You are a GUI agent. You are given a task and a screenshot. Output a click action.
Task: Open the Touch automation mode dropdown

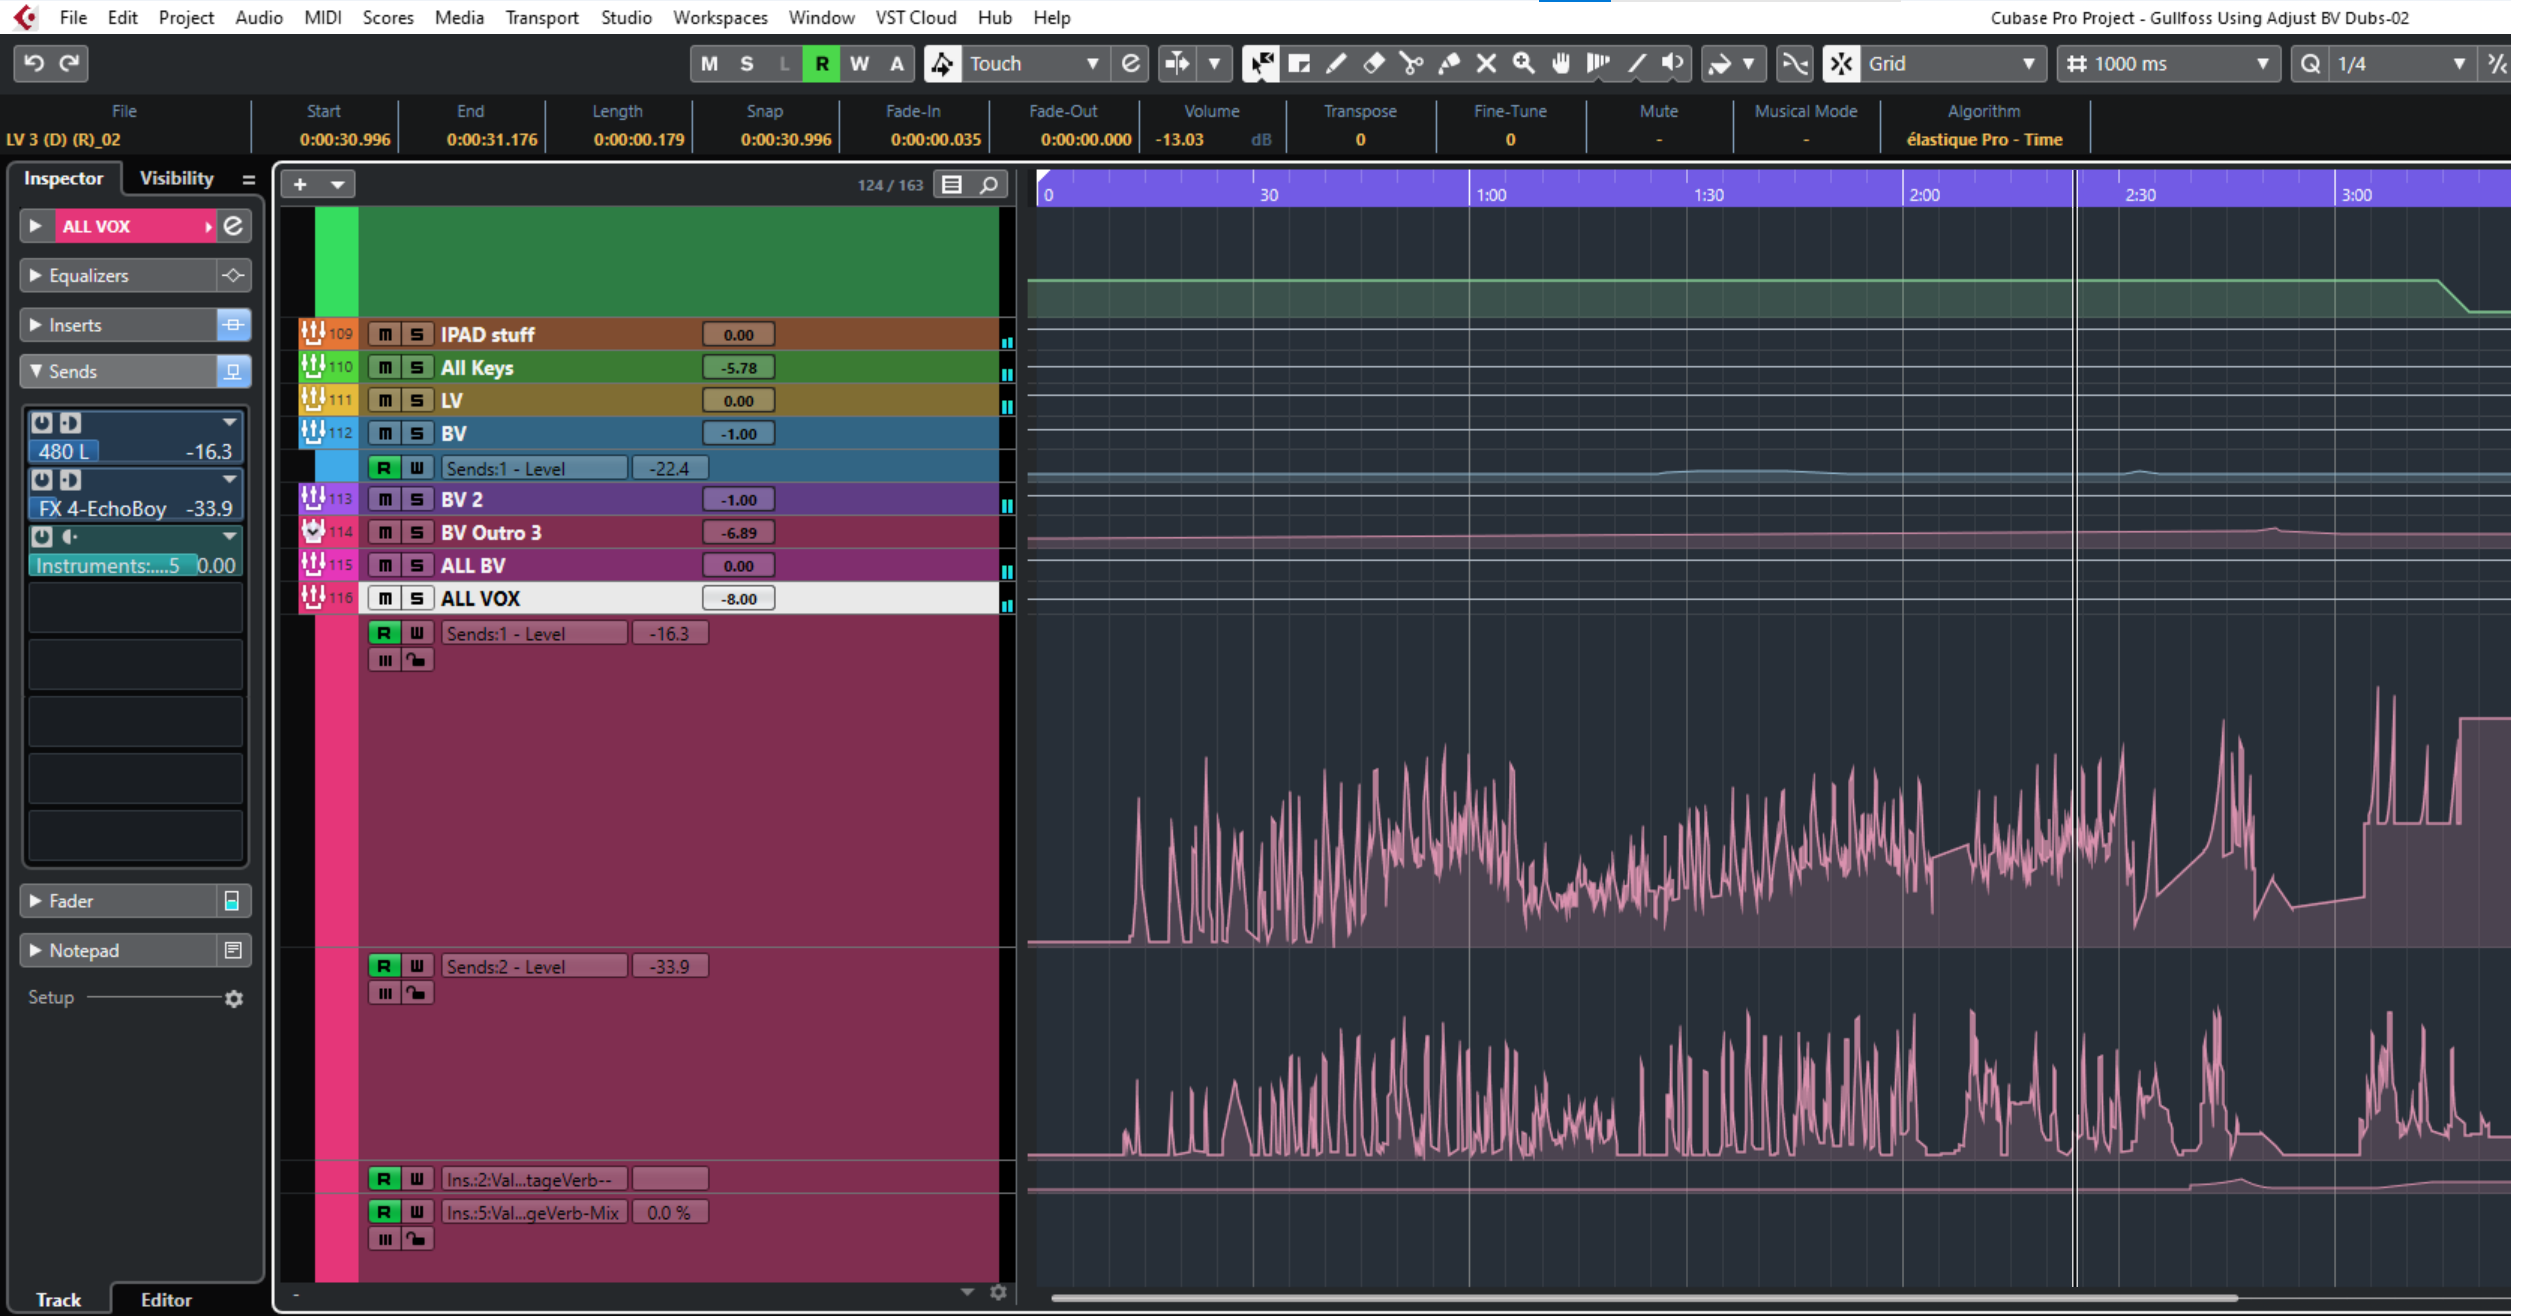(1092, 64)
